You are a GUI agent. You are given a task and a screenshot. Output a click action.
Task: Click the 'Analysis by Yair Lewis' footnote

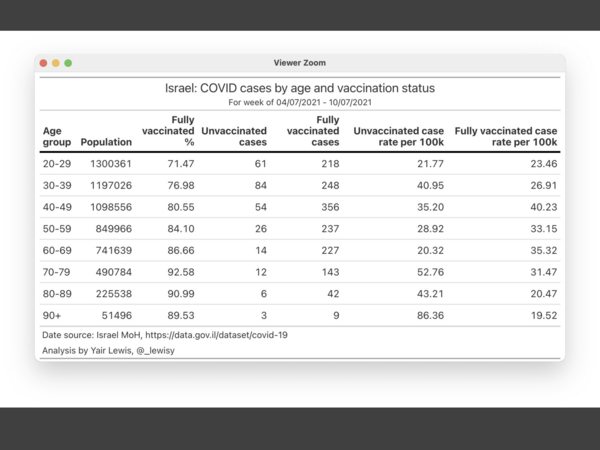click(x=108, y=351)
